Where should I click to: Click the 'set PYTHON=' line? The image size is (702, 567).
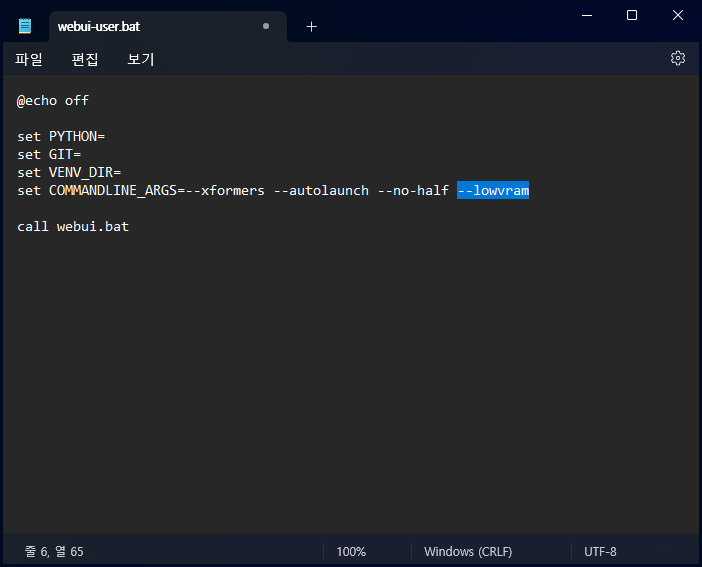tap(61, 136)
